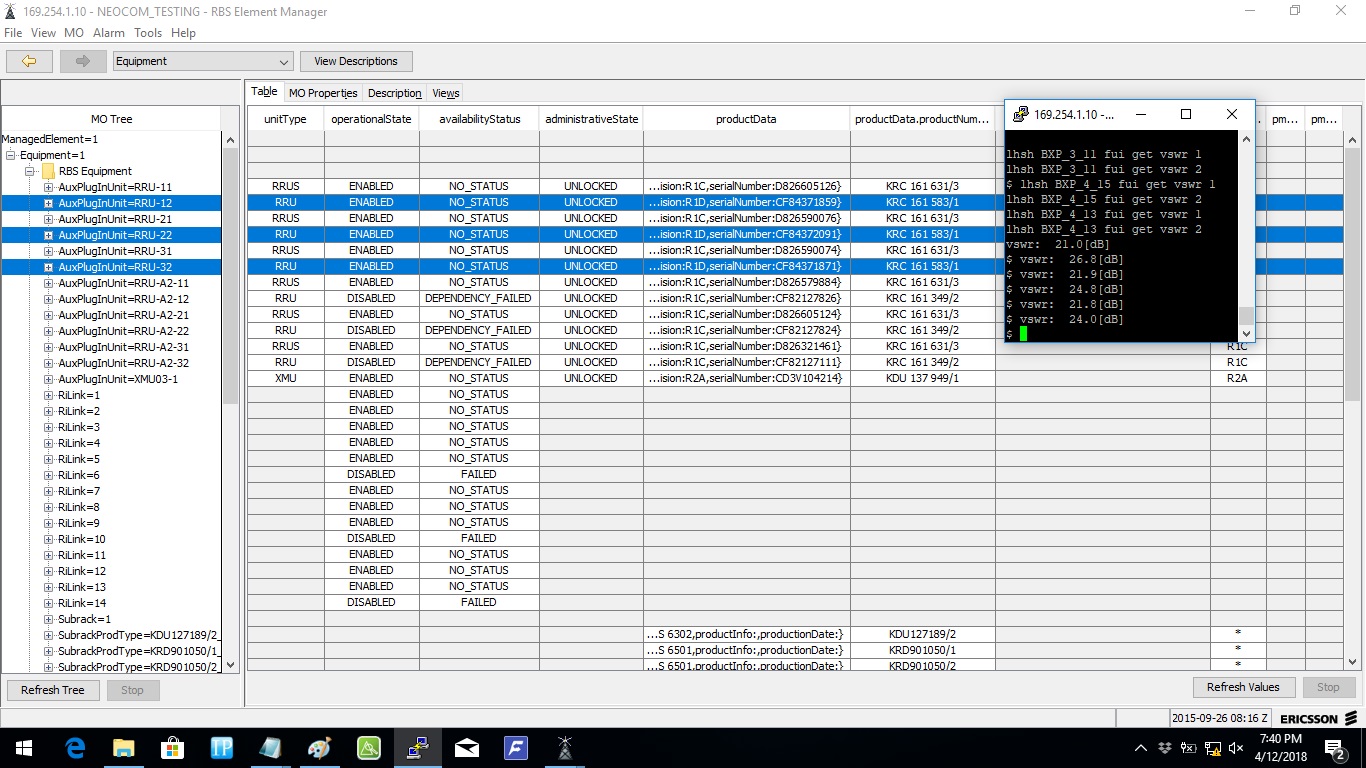This screenshot has height=768, width=1366.
Task: Click the productData column header
Action: [746, 119]
